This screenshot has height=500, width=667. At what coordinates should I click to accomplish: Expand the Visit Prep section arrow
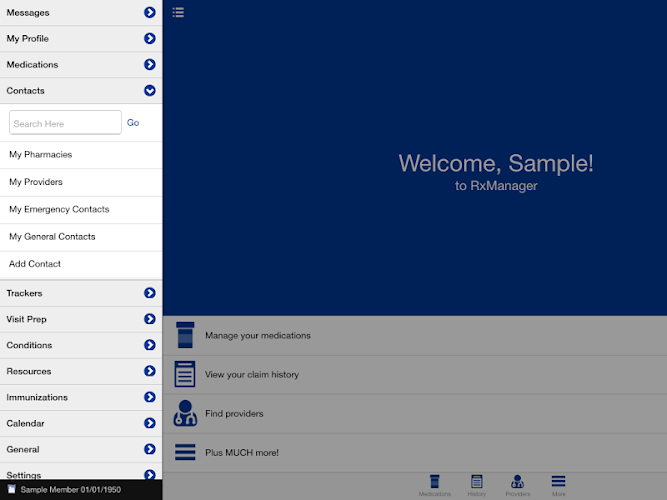coord(150,319)
